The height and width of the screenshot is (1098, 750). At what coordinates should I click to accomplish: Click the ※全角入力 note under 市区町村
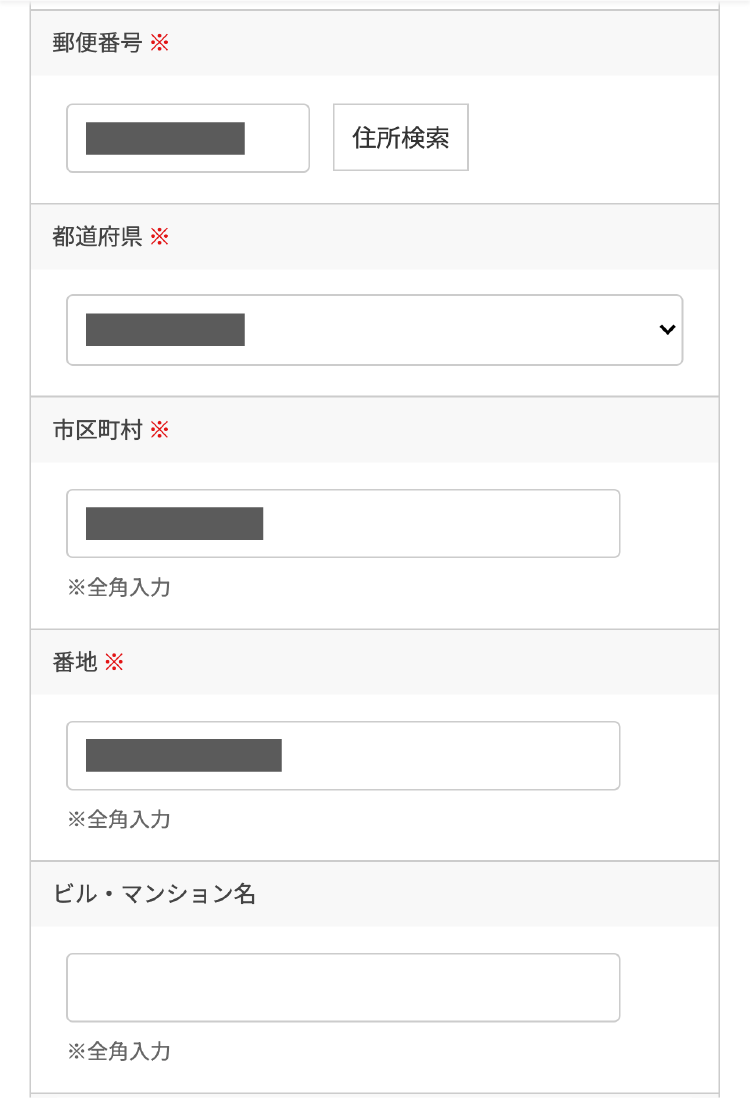point(118,588)
